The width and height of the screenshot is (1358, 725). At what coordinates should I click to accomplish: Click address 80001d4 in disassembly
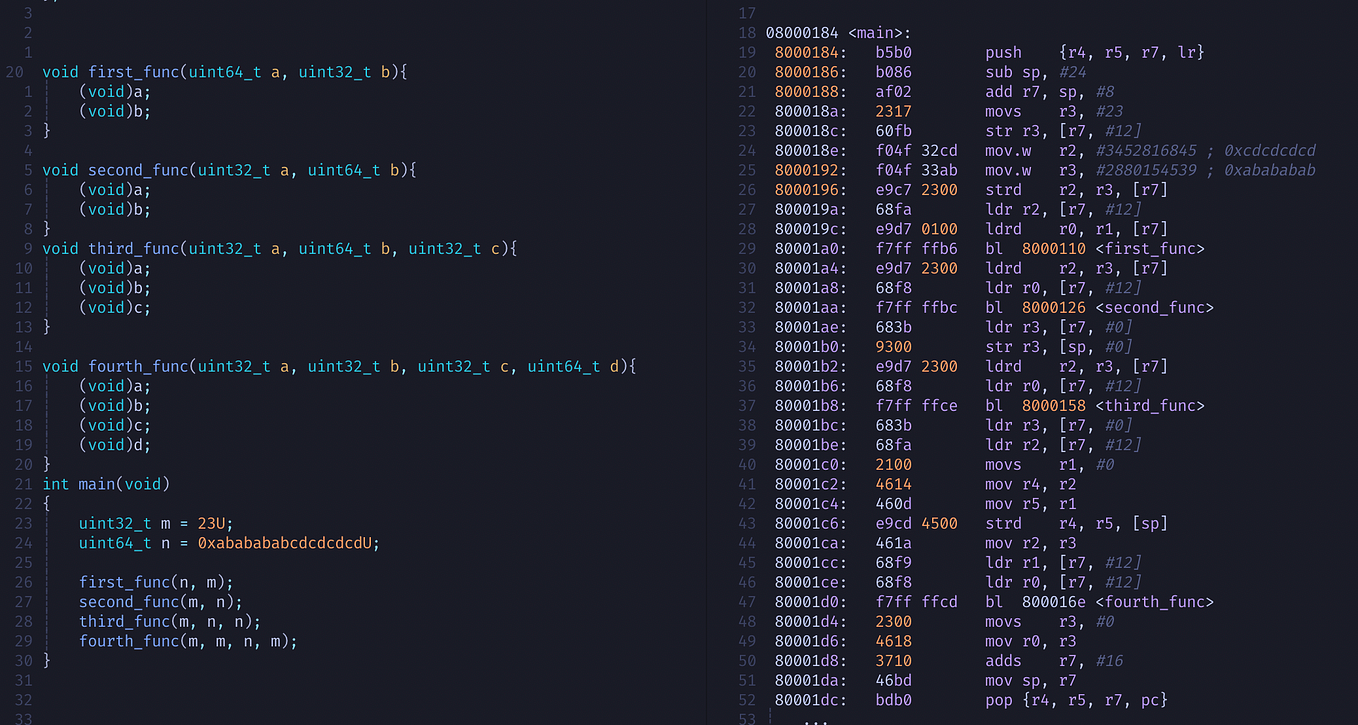tap(811, 621)
